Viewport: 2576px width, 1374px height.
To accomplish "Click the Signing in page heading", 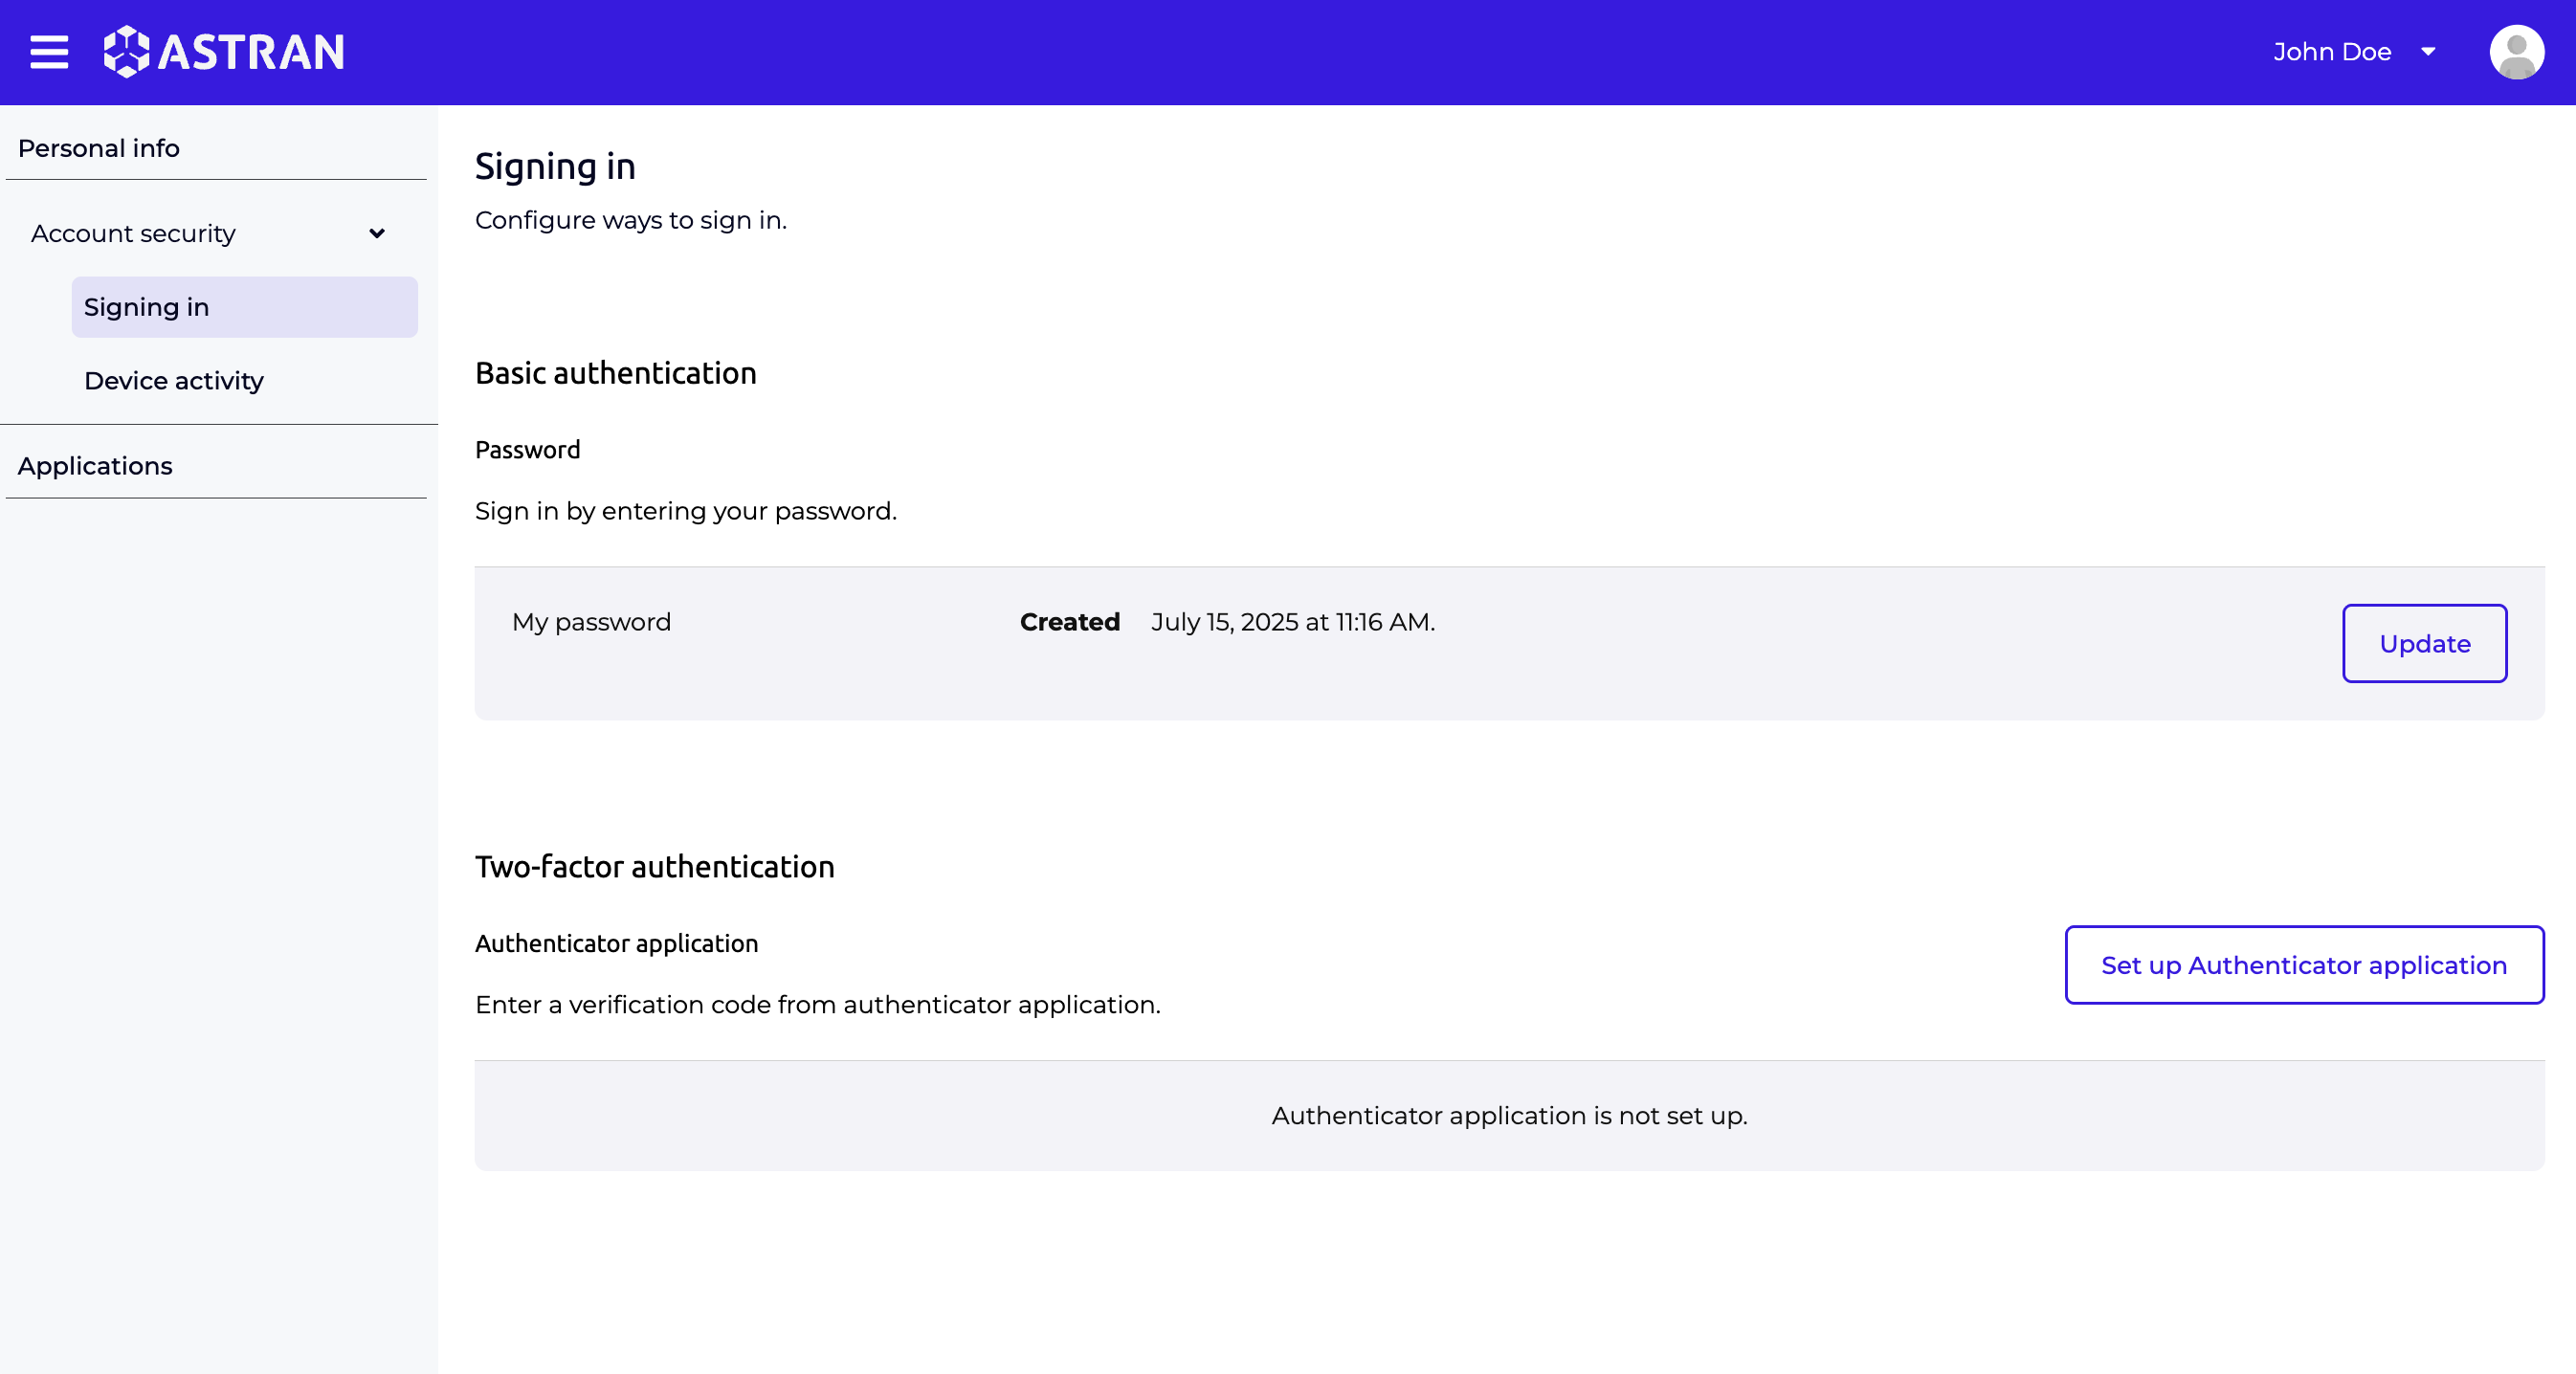I will pos(555,166).
